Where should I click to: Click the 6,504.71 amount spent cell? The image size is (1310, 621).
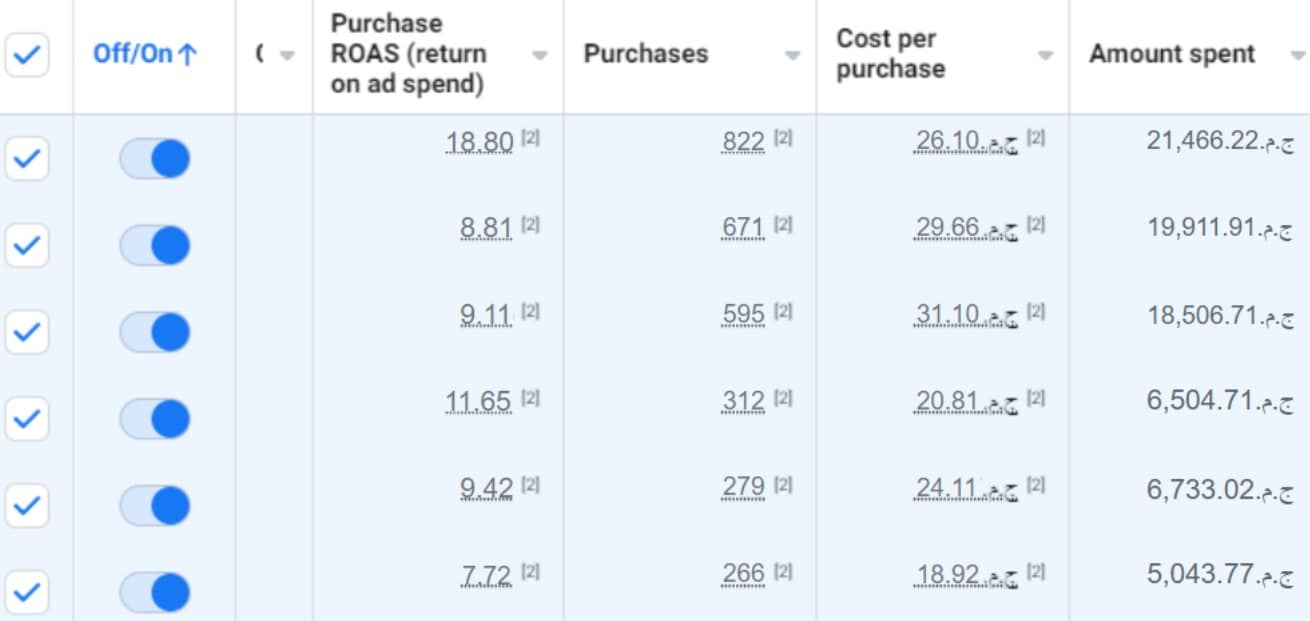pos(1200,401)
